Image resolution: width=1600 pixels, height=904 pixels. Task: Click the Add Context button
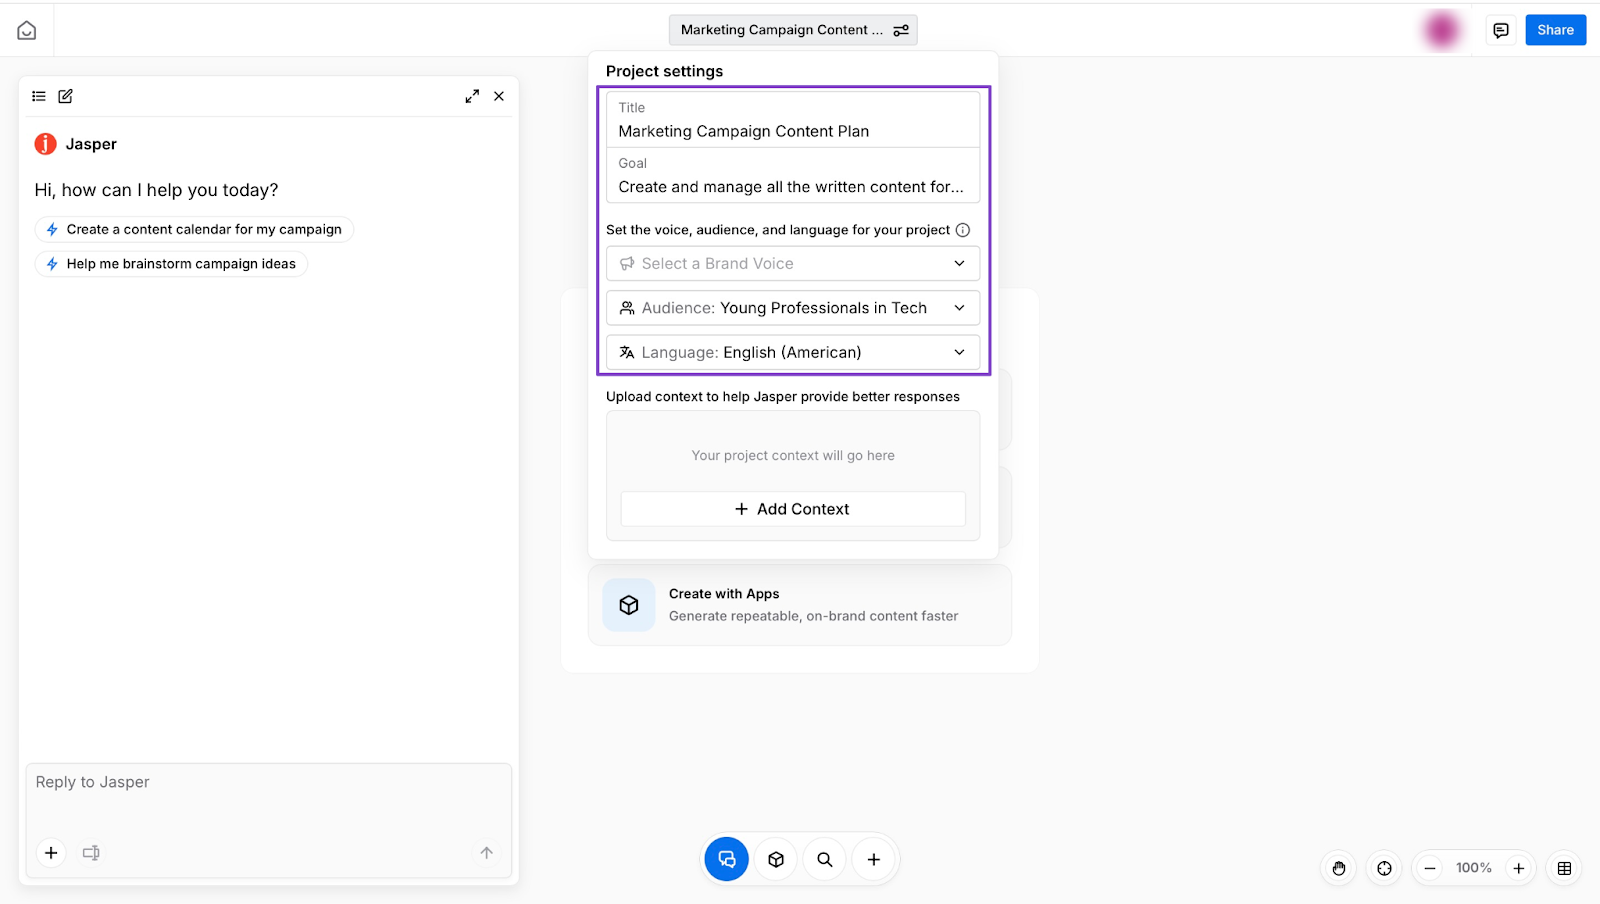pos(793,509)
